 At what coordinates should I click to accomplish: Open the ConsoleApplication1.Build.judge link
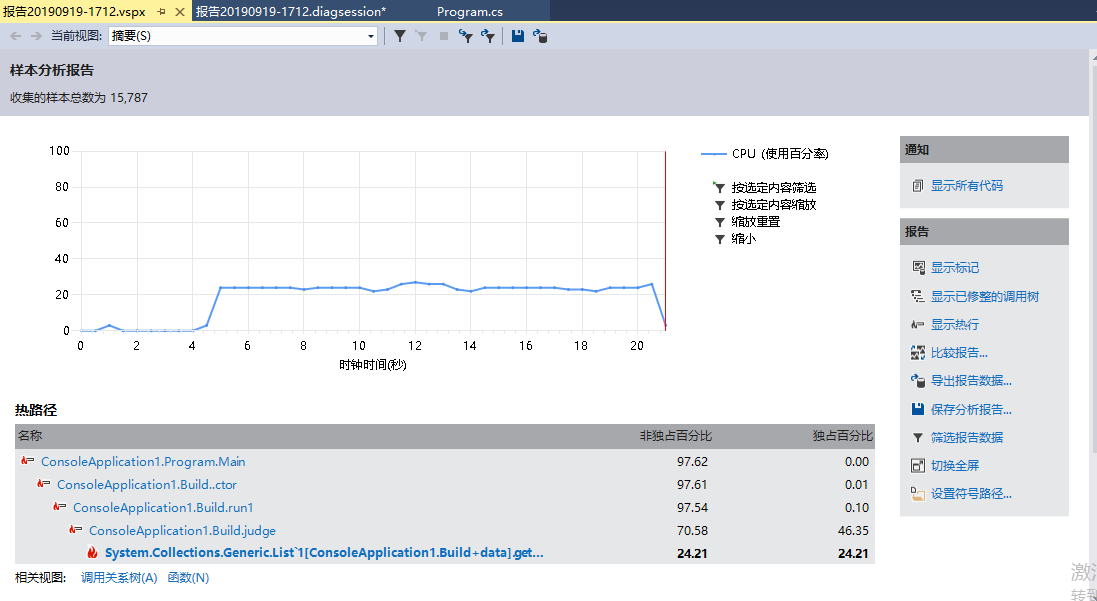(183, 530)
